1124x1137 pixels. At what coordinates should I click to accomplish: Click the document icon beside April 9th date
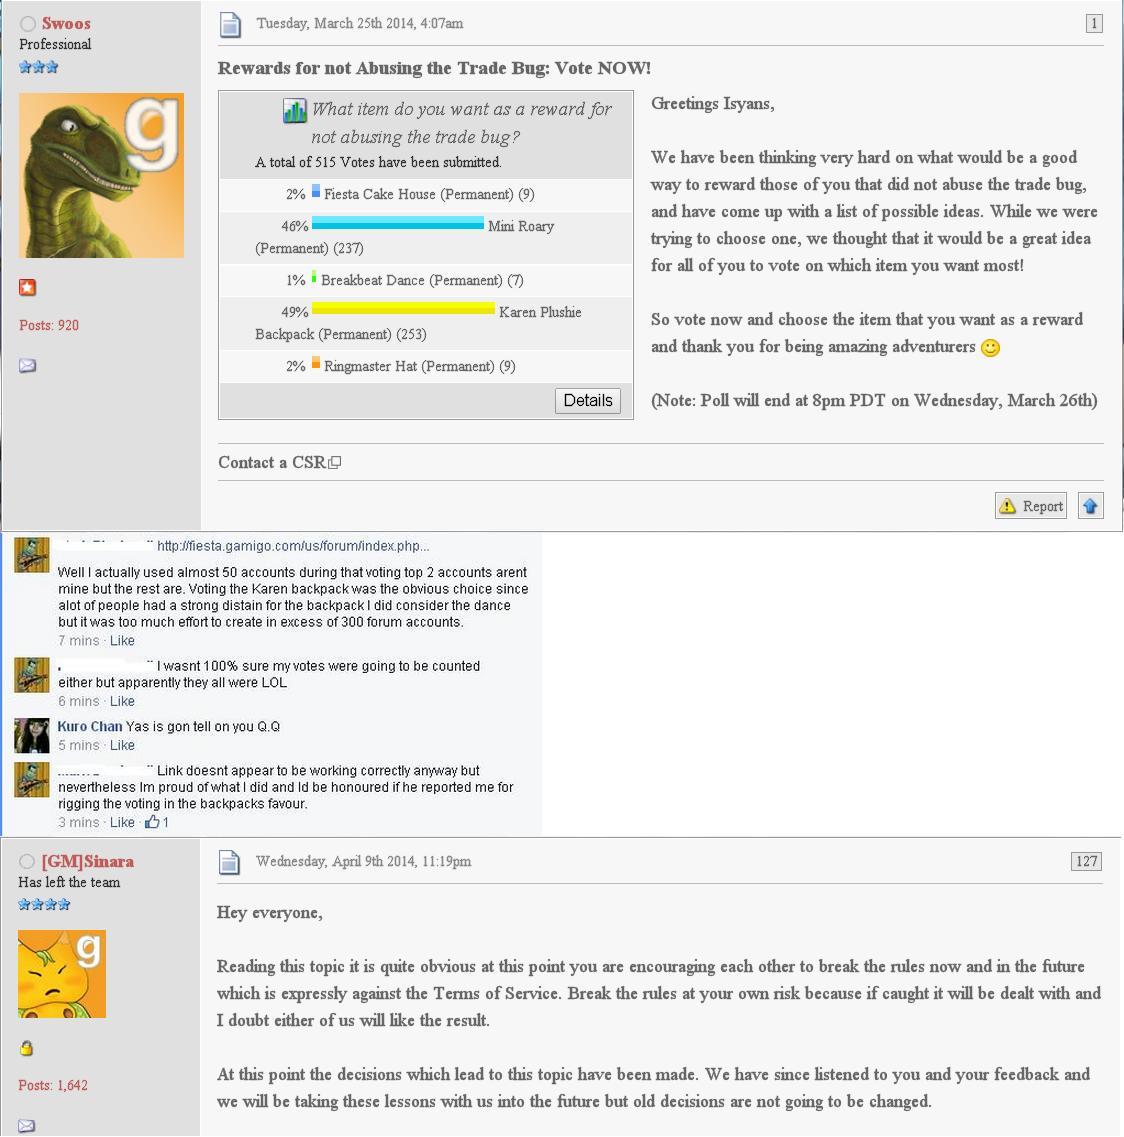click(x=229, y=862)
